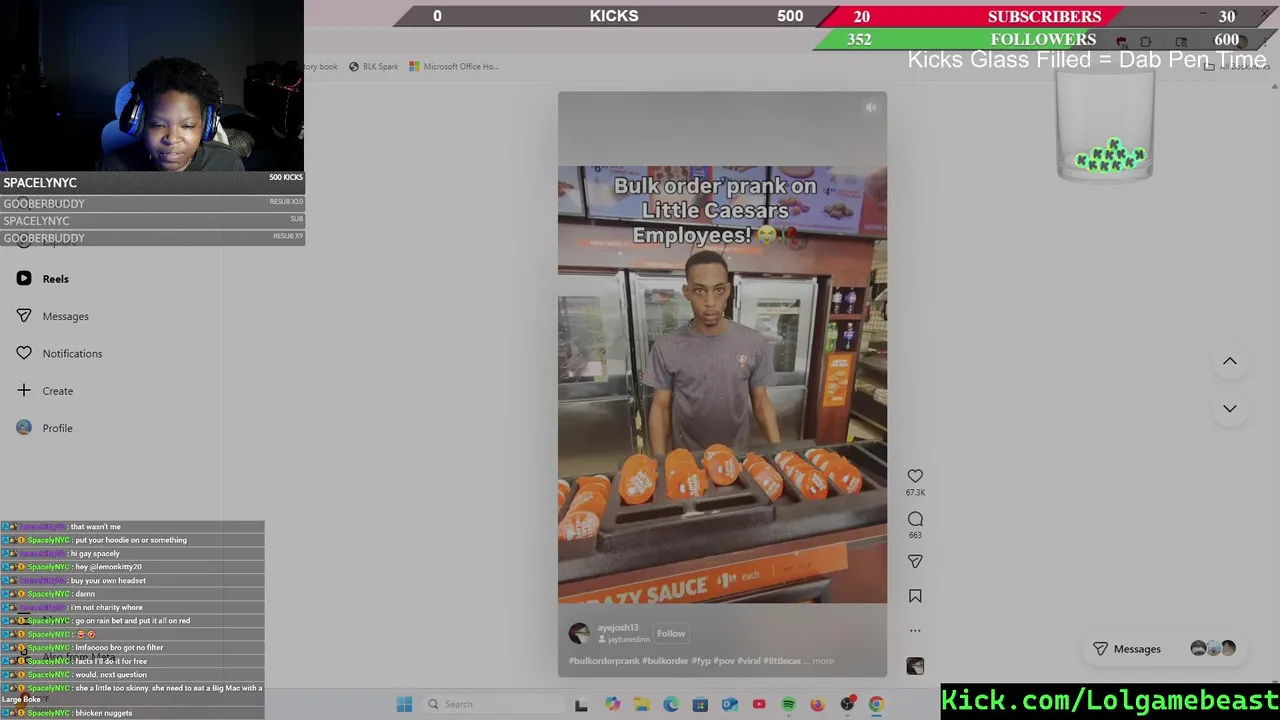Select Create in the sidebar
Image resolution: width=1280 pixels, height=720 pixels.
tap(57, 391)
